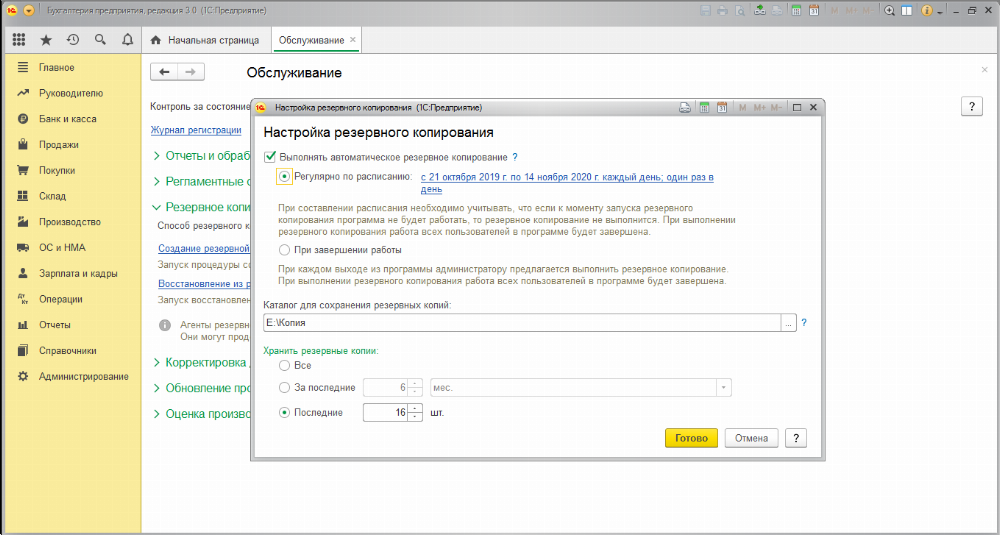Open Calendar icon in backup dialog title
Viewport: 1000px width, 535px height.
coord(722,108)
